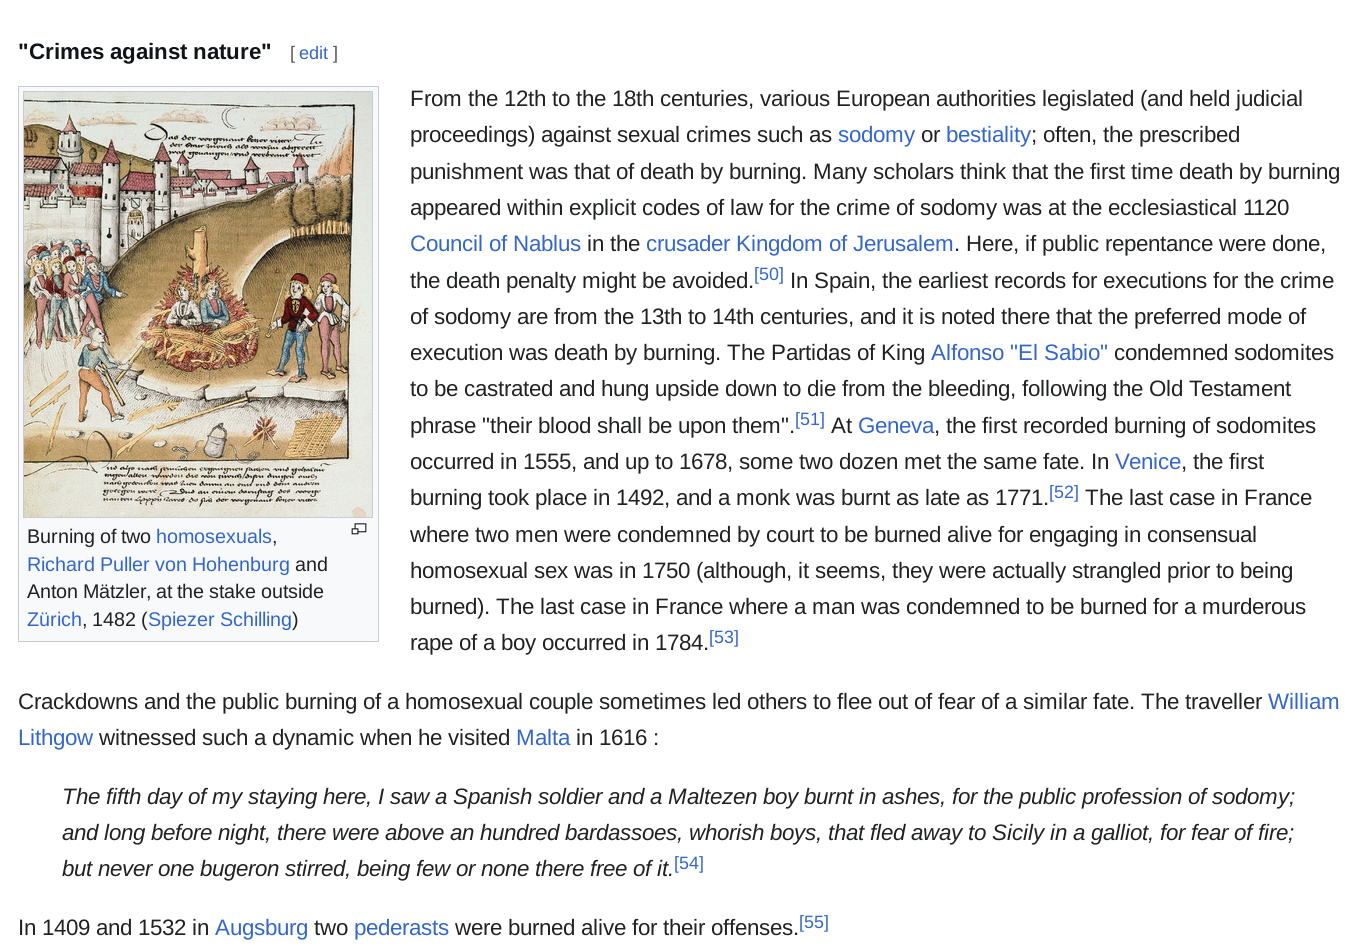Open the Malta article link
1345x946 pixels.
[542, 738]
